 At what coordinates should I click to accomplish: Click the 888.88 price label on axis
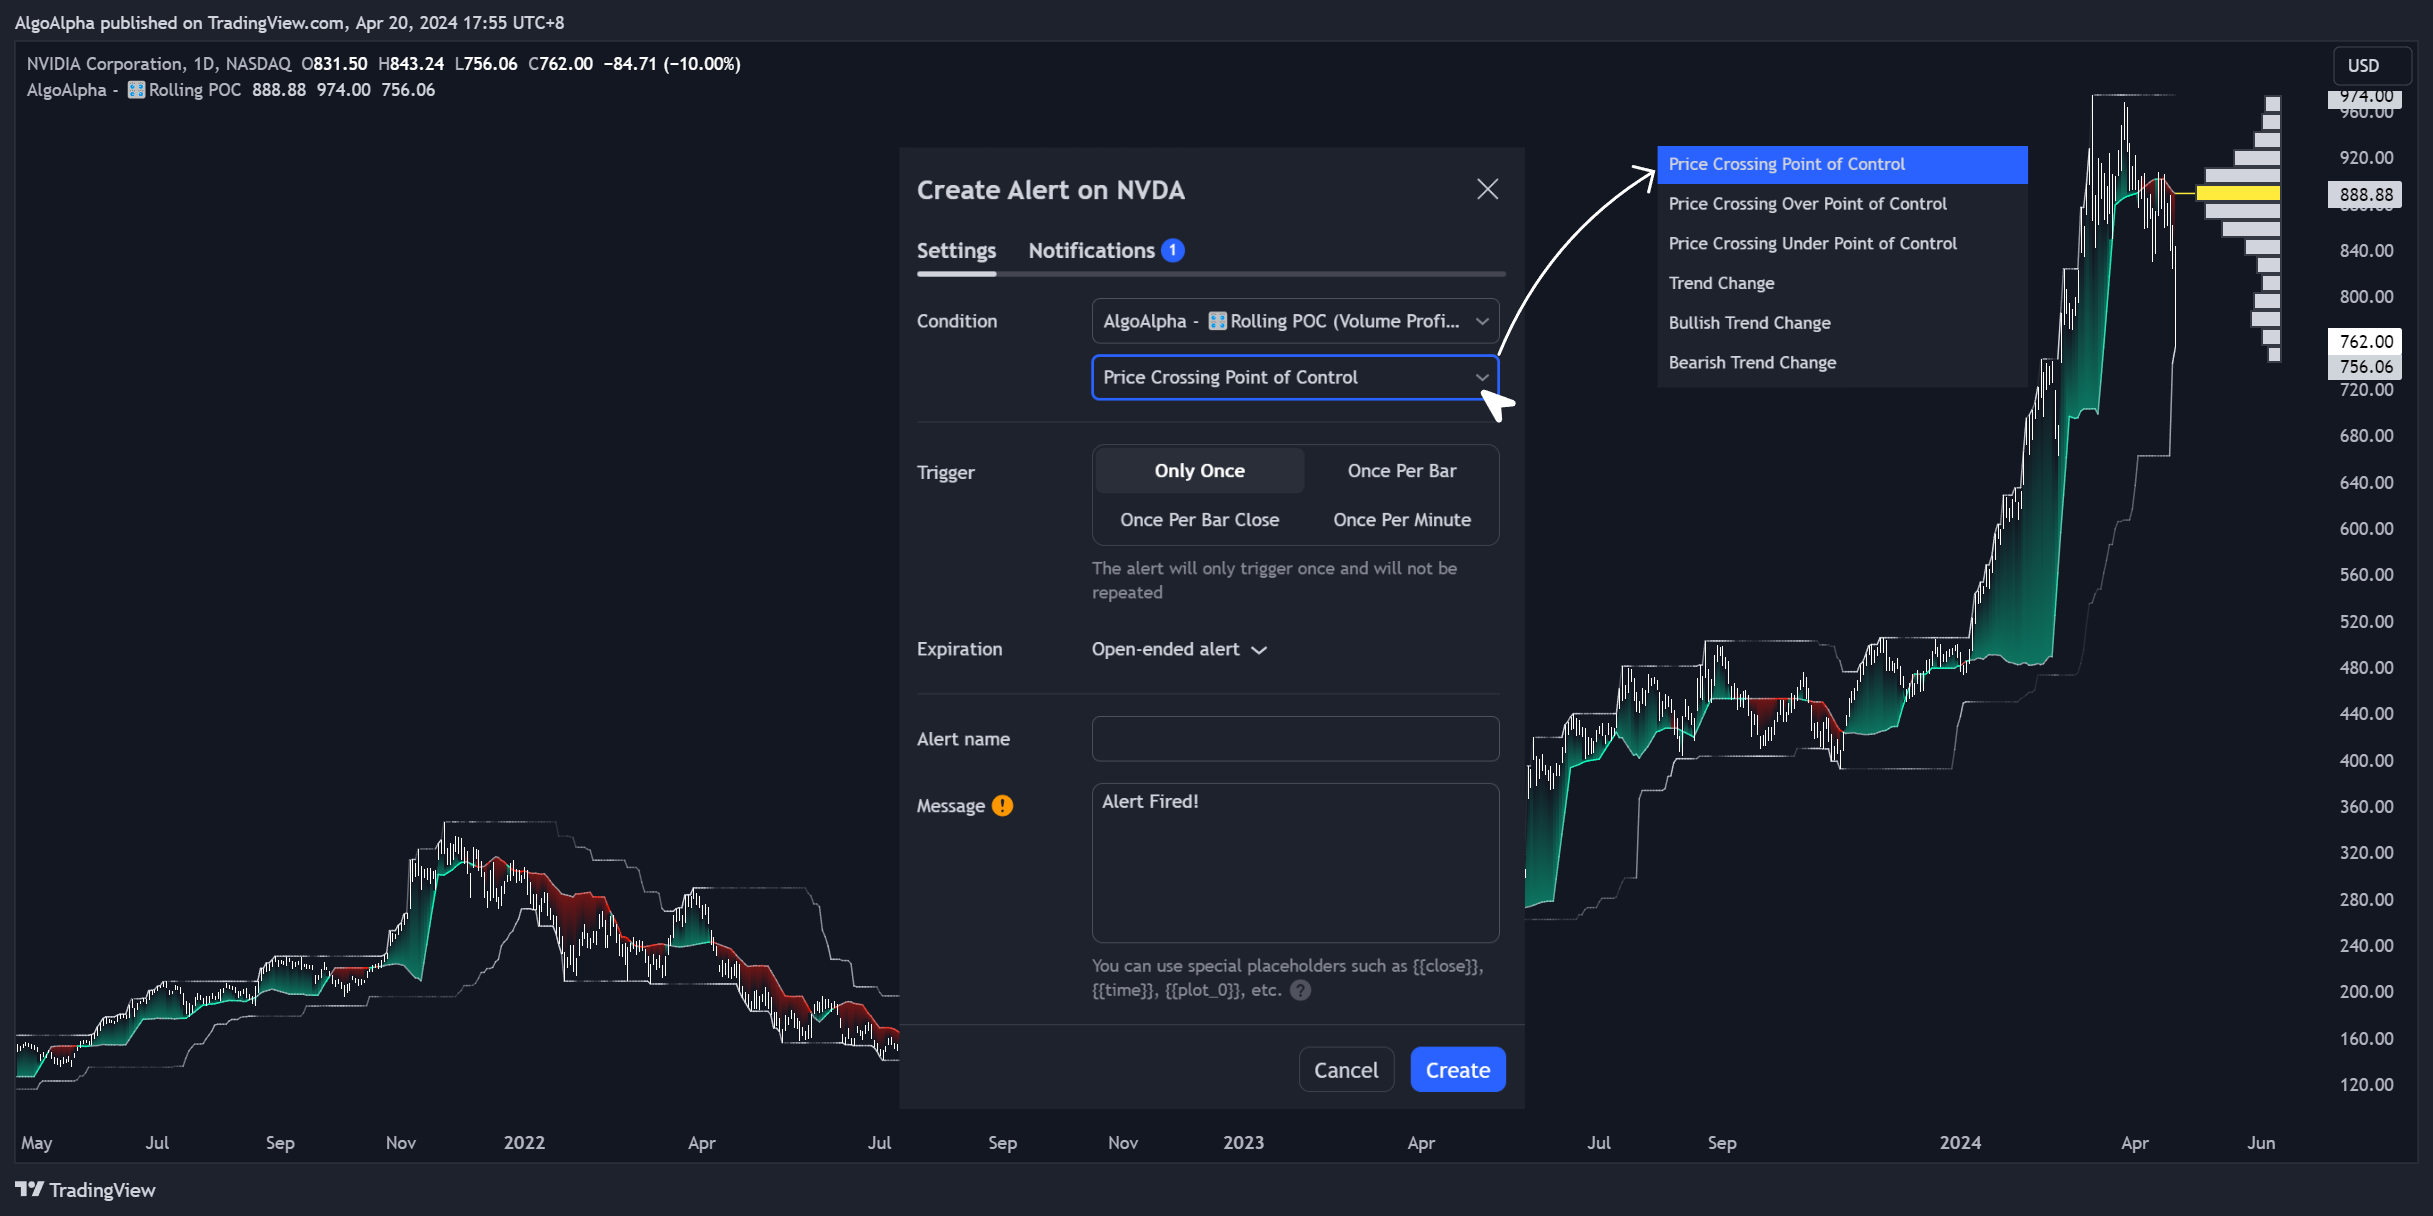tap(2365, 194)
